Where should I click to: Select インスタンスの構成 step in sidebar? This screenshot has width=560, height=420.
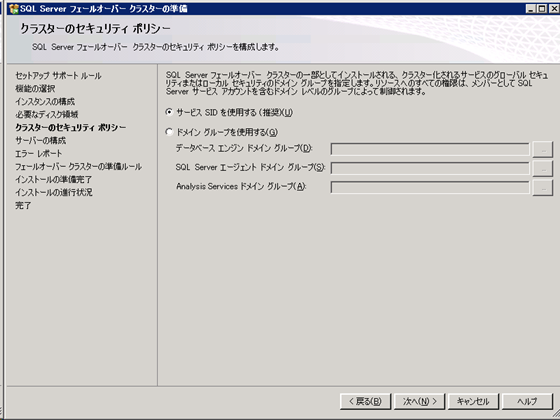(x=45, y=102)
